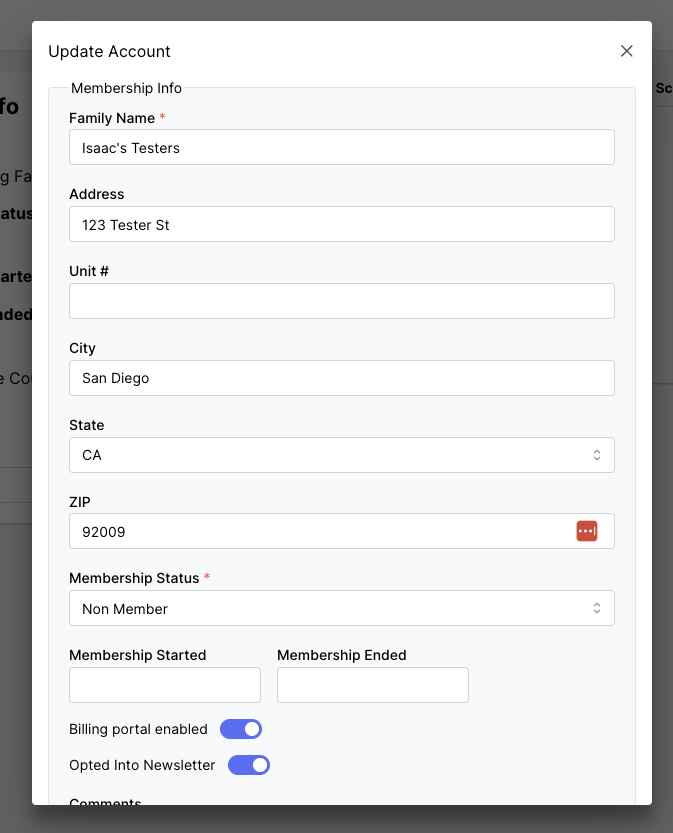Click the Family Name input field
Screen dimensions: 673x833
342,147
